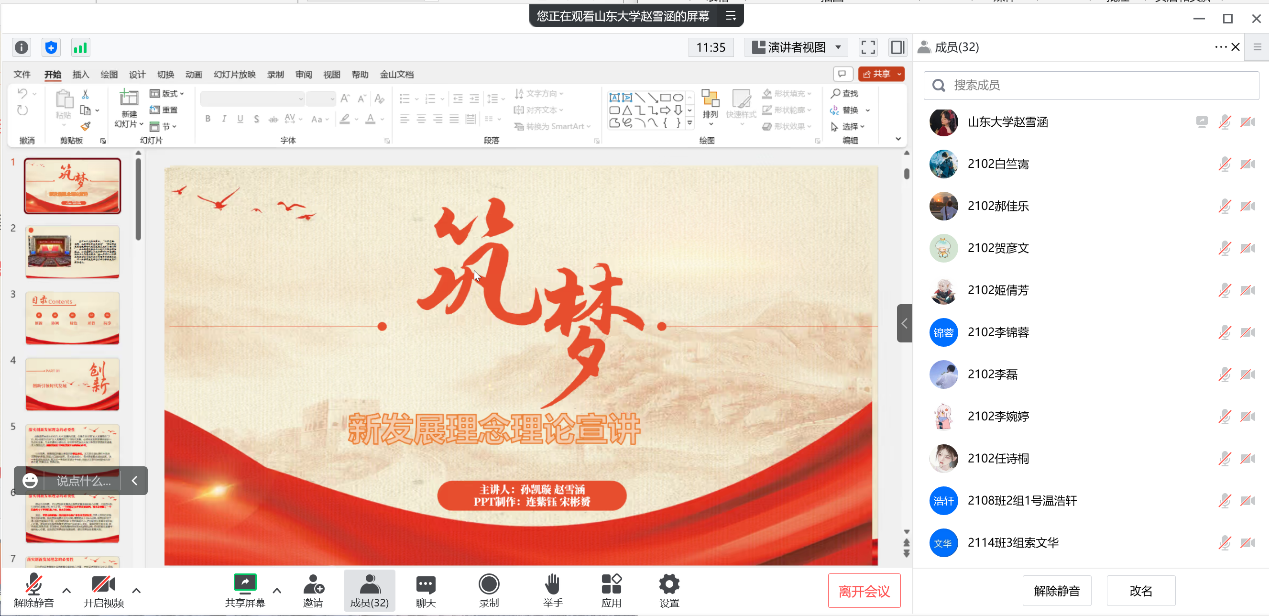Enter full screen view of shared screen
Viewport: 1269px width, 616px height.
[x=868, y=47]
